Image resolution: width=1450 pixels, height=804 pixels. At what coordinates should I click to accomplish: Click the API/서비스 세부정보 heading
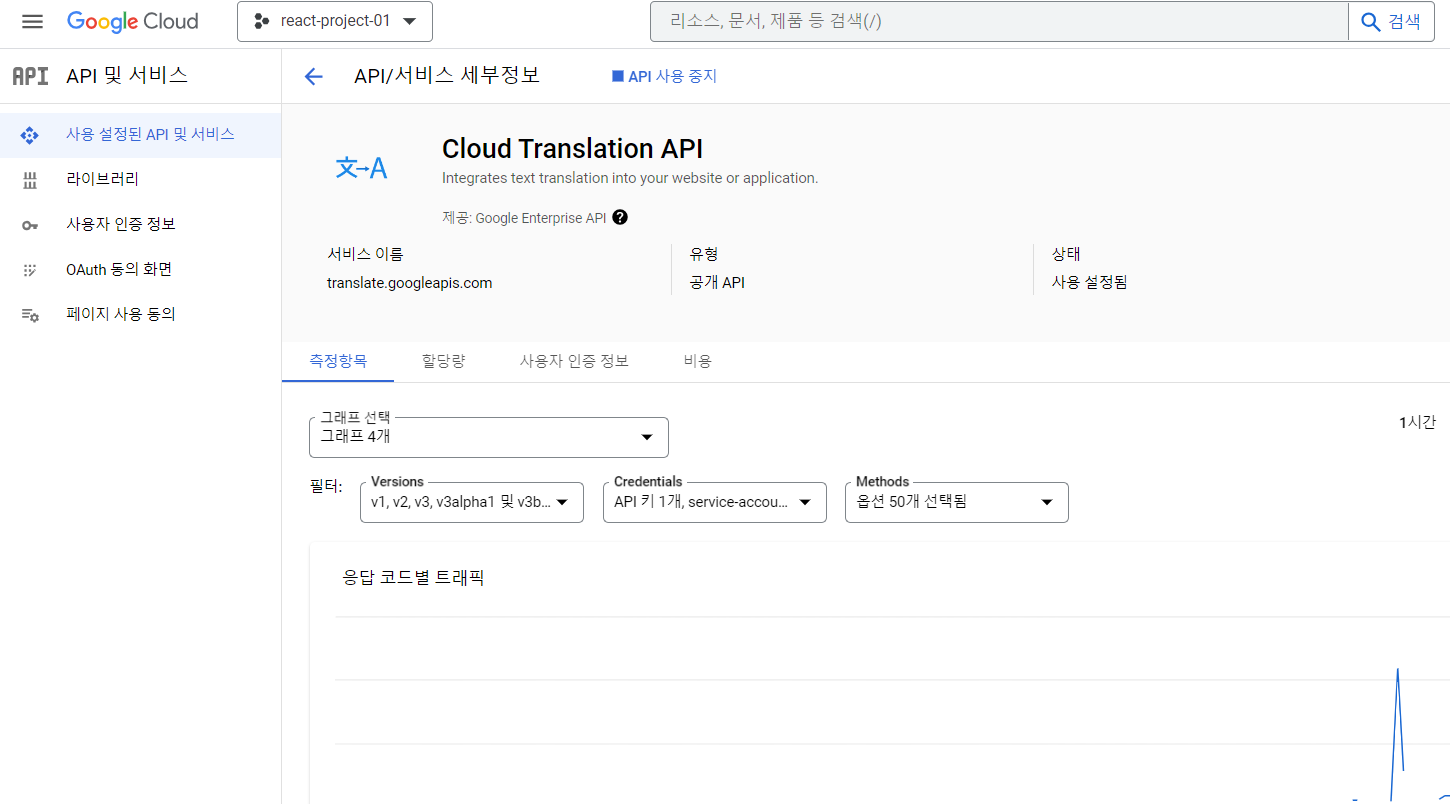coord(447,76)
